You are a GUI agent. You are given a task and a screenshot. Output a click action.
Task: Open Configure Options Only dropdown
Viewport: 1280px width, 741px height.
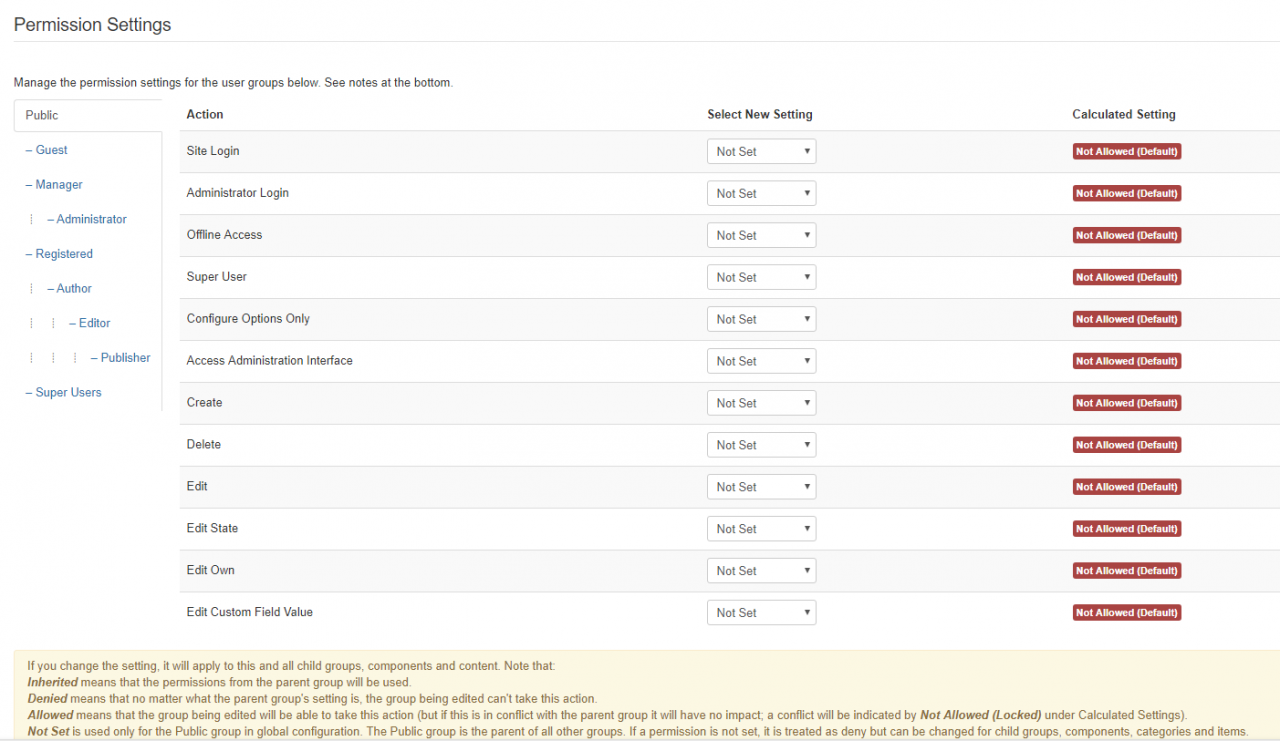coord(761,320)
